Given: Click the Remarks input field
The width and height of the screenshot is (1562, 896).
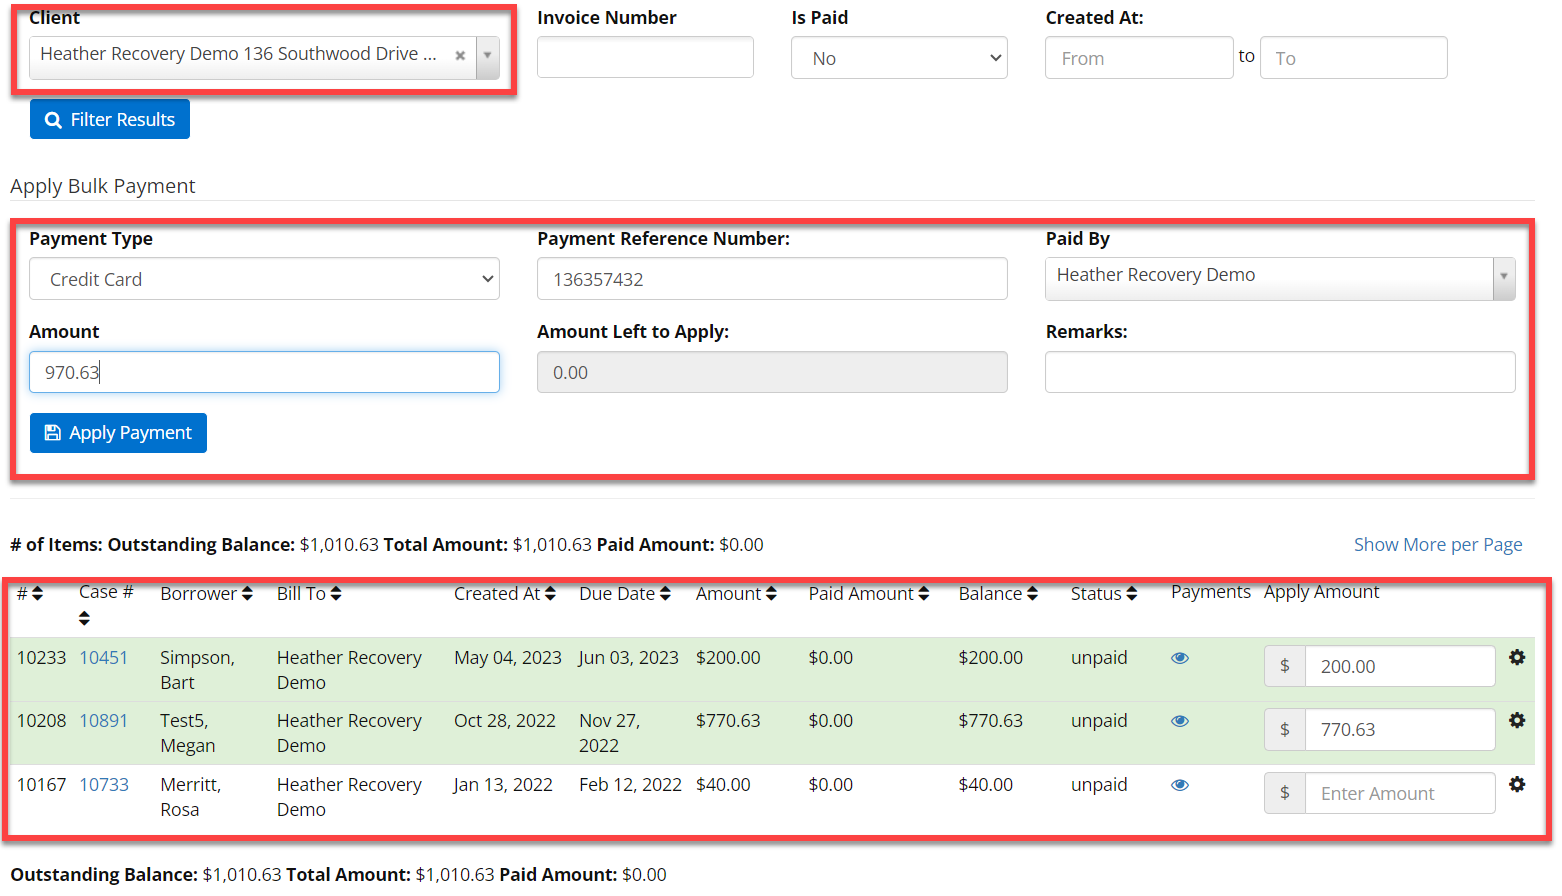Looking at the screenshot, I should 1280,372.
